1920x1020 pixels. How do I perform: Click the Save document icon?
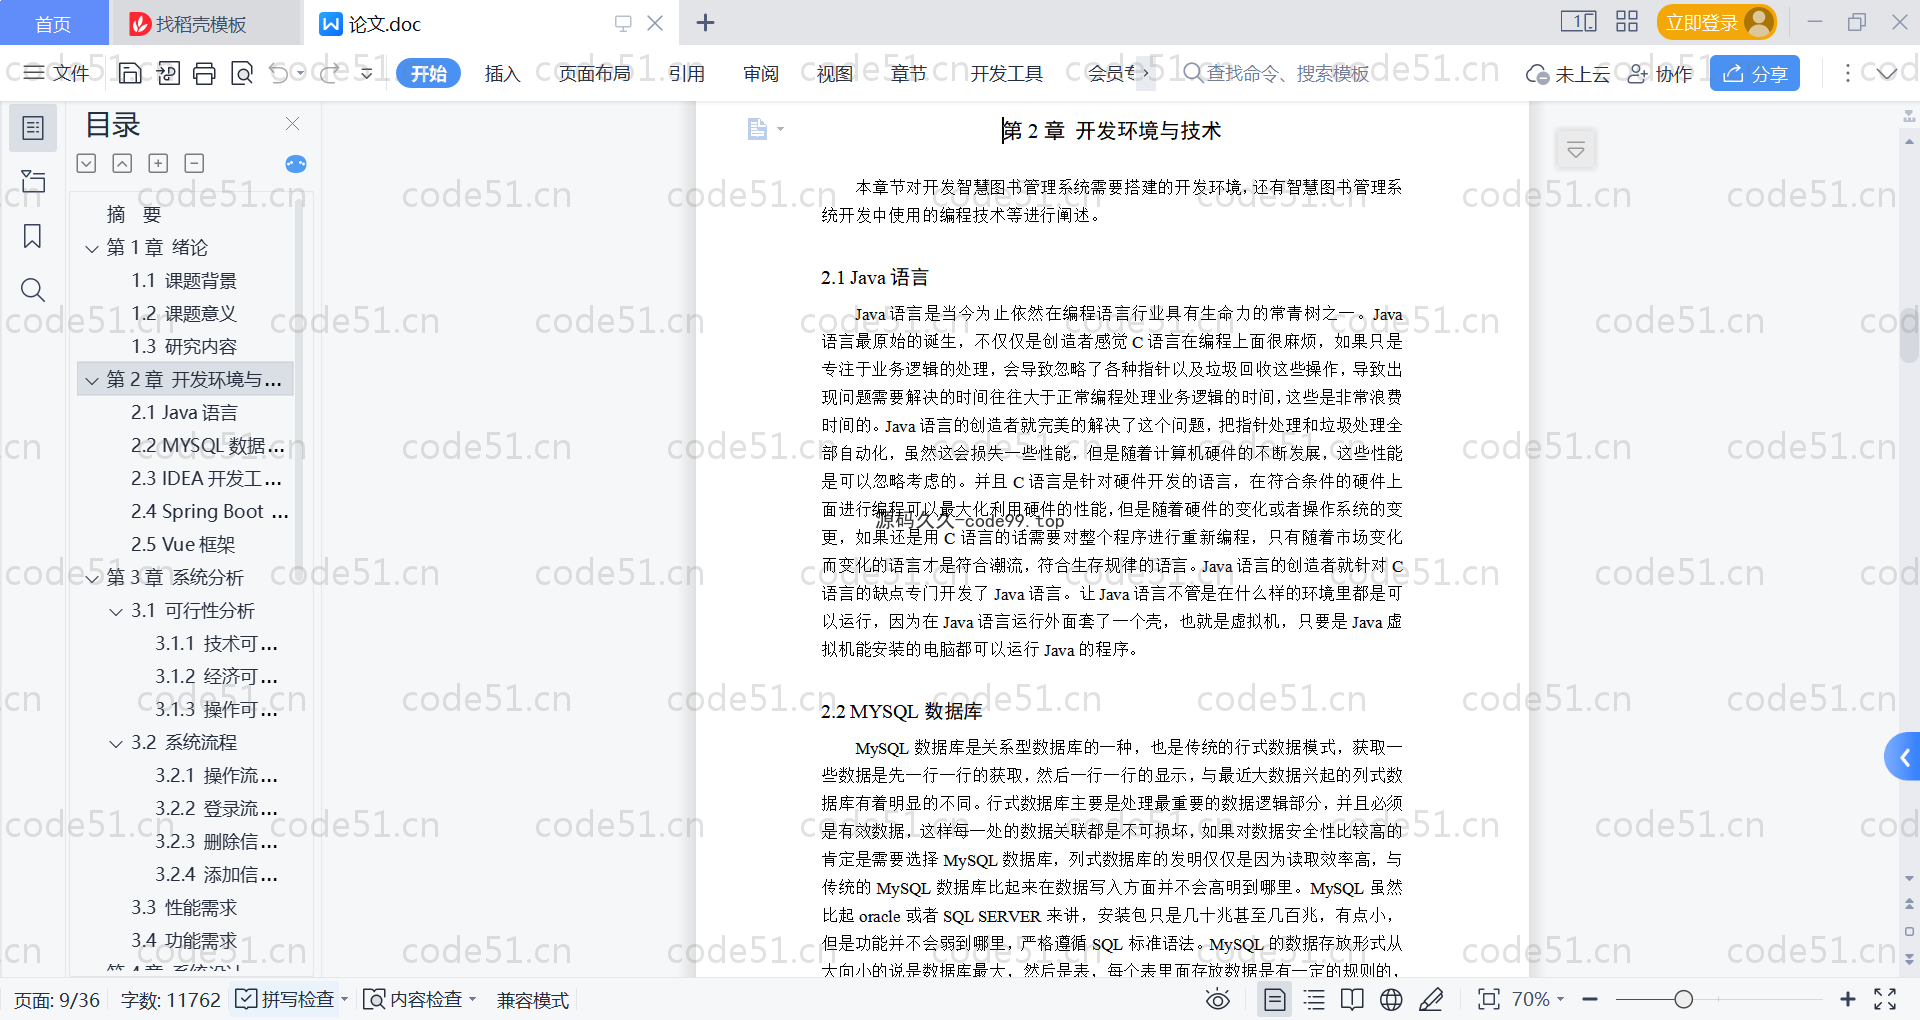coord(130,73)
